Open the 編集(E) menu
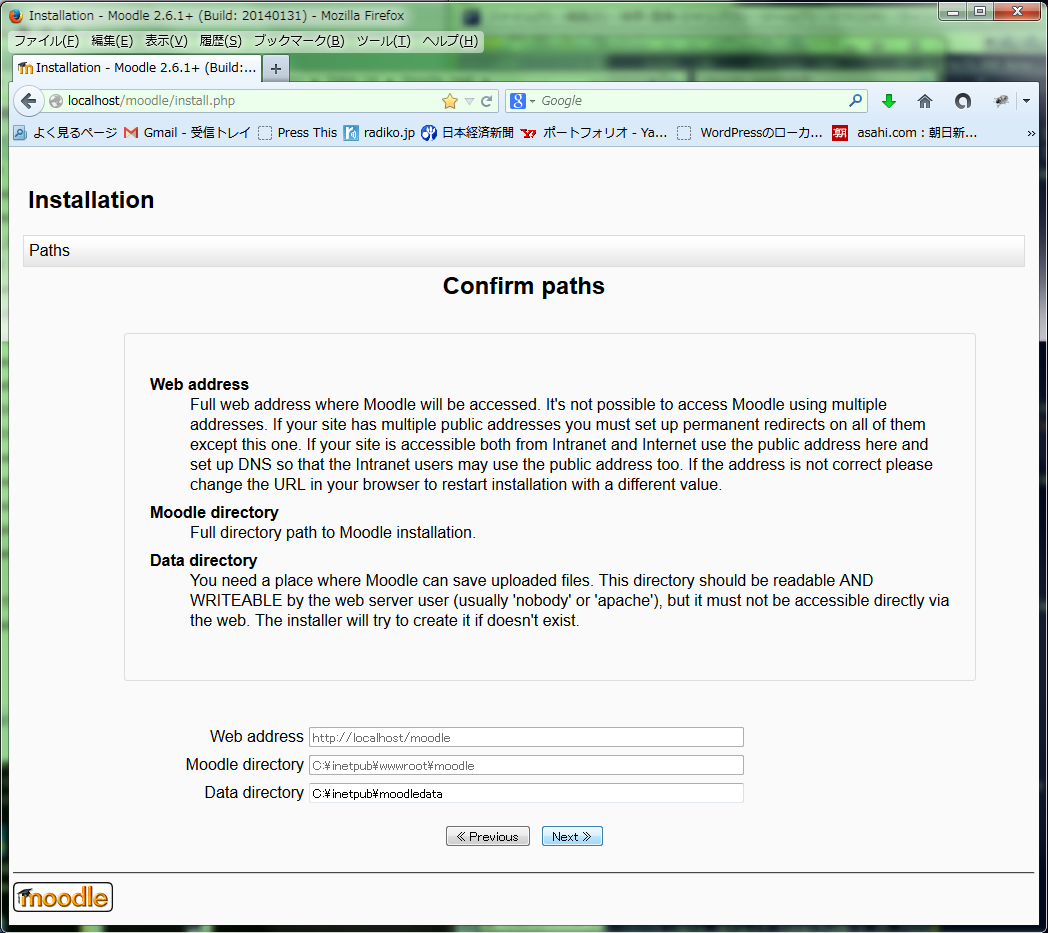 point(112,41)
